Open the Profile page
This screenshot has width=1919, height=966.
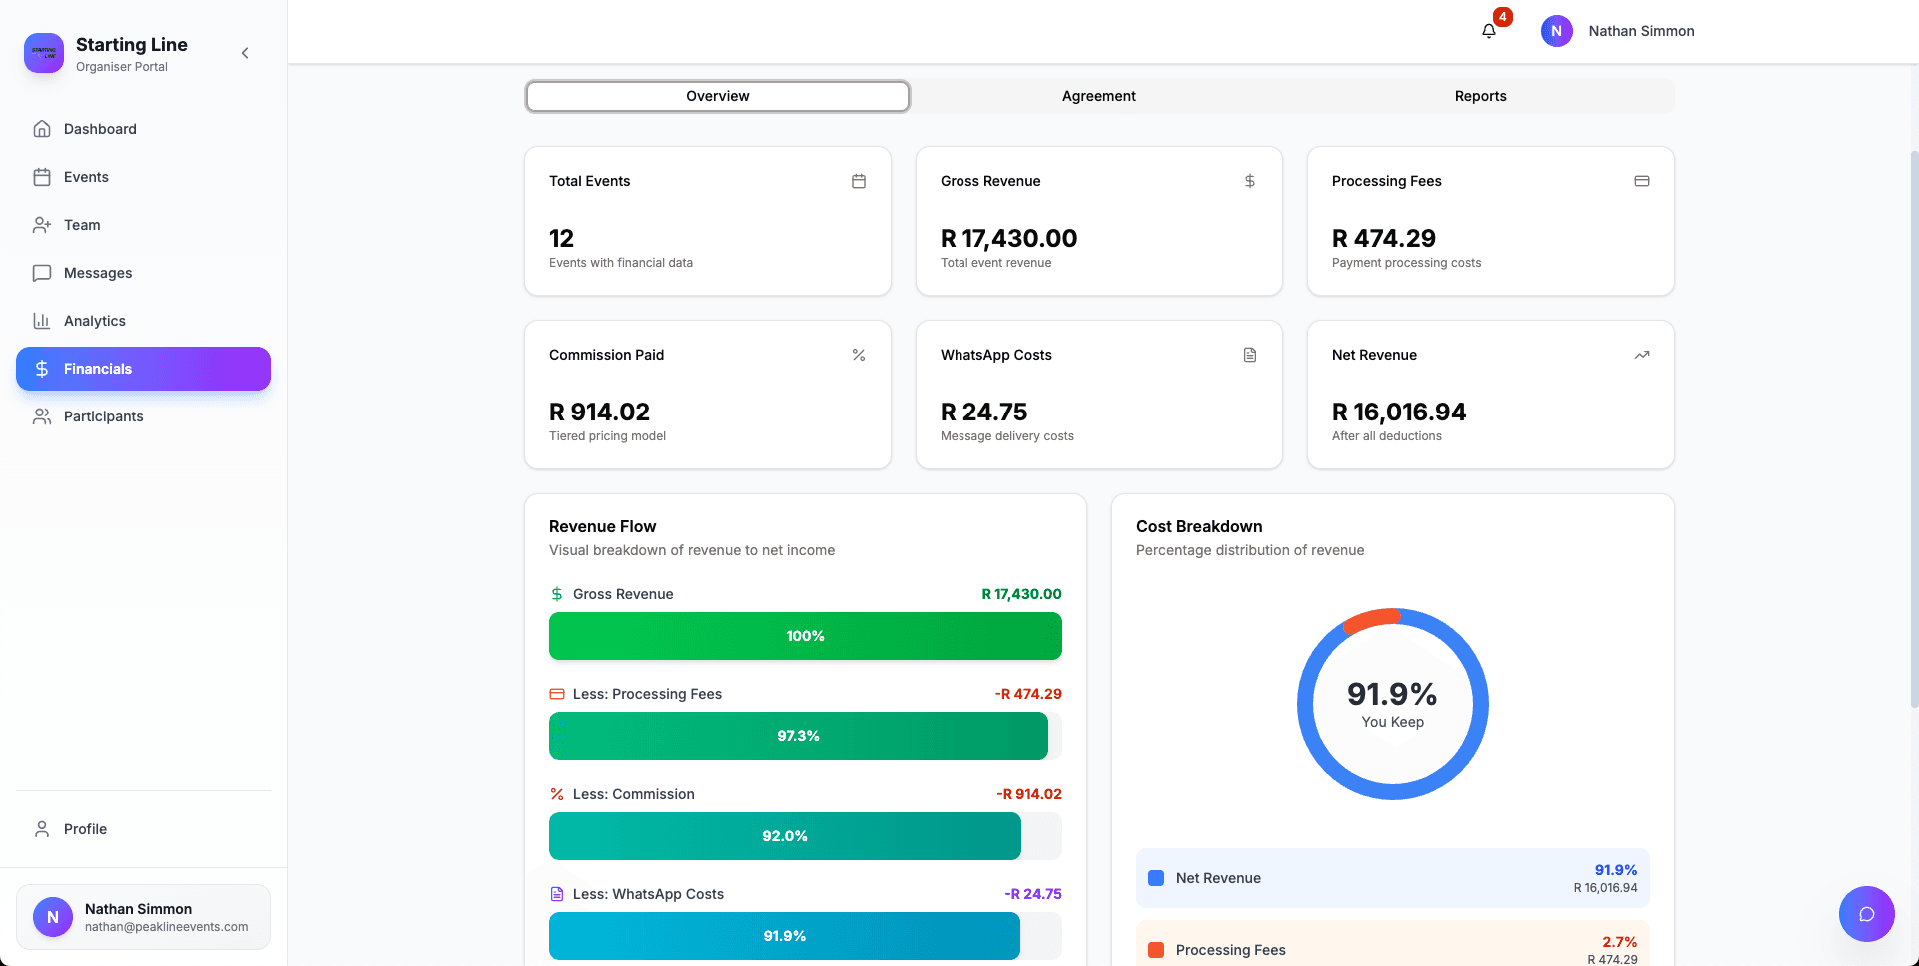[x=86, y=829]
